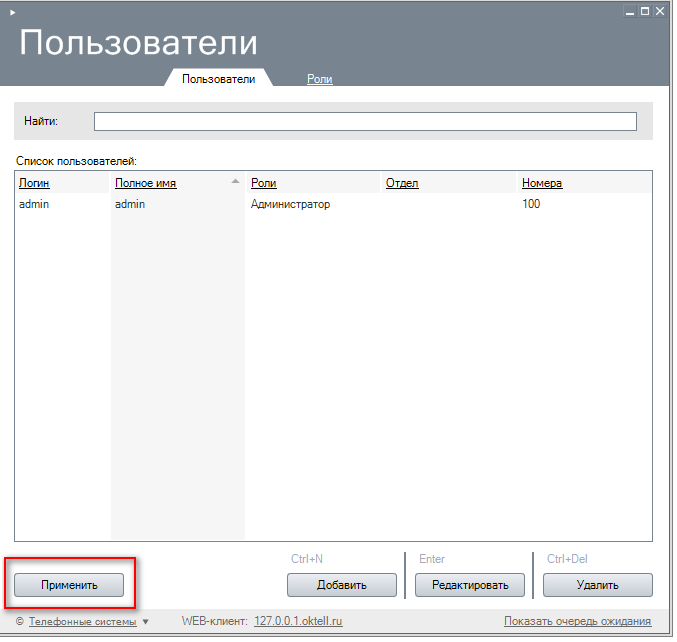This screenshot has height=642, width=677.
Task: Sort by the Номера column header
Action: [x=542, y=183]
